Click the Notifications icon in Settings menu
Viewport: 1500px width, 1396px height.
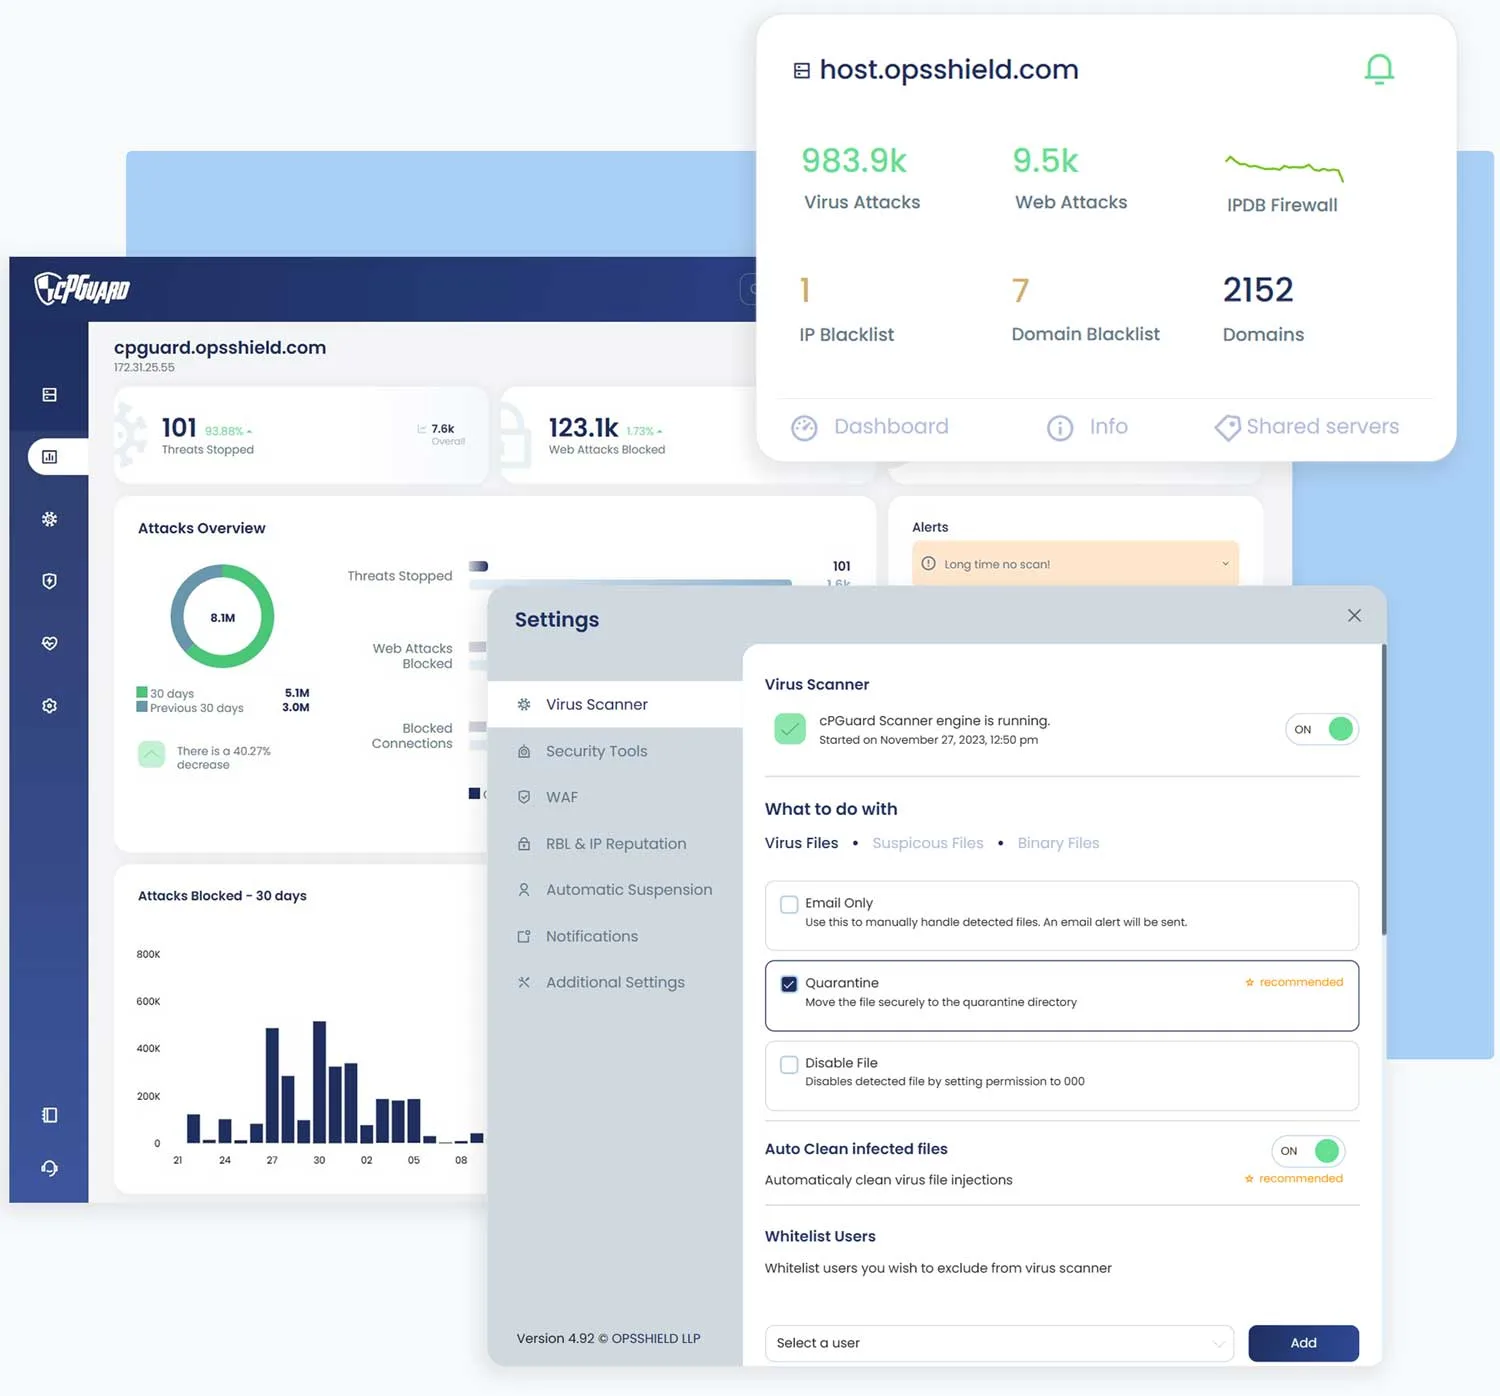[524, 937]
